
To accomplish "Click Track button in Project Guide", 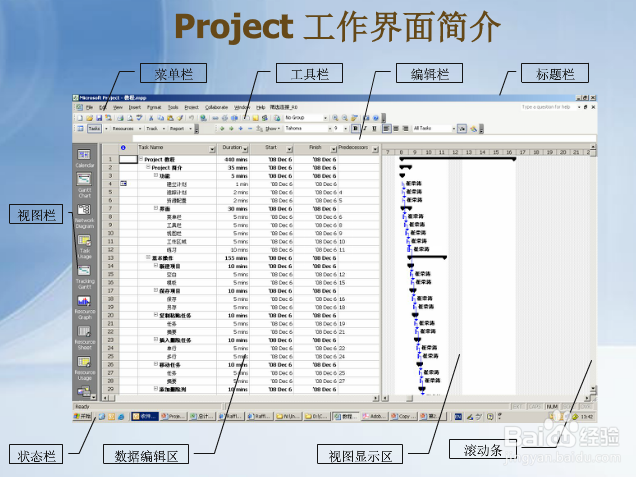I will point(152,129).
